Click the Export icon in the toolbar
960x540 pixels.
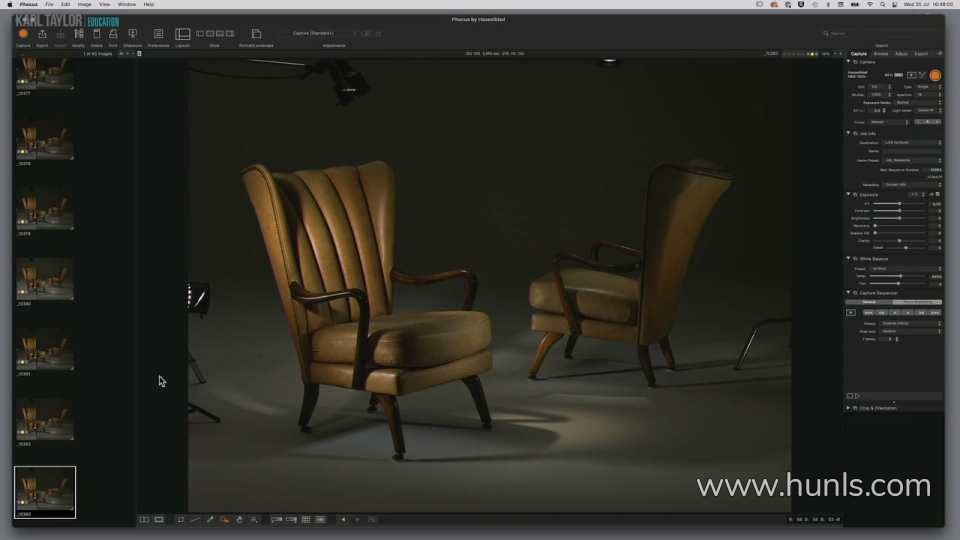coord(42,34)
